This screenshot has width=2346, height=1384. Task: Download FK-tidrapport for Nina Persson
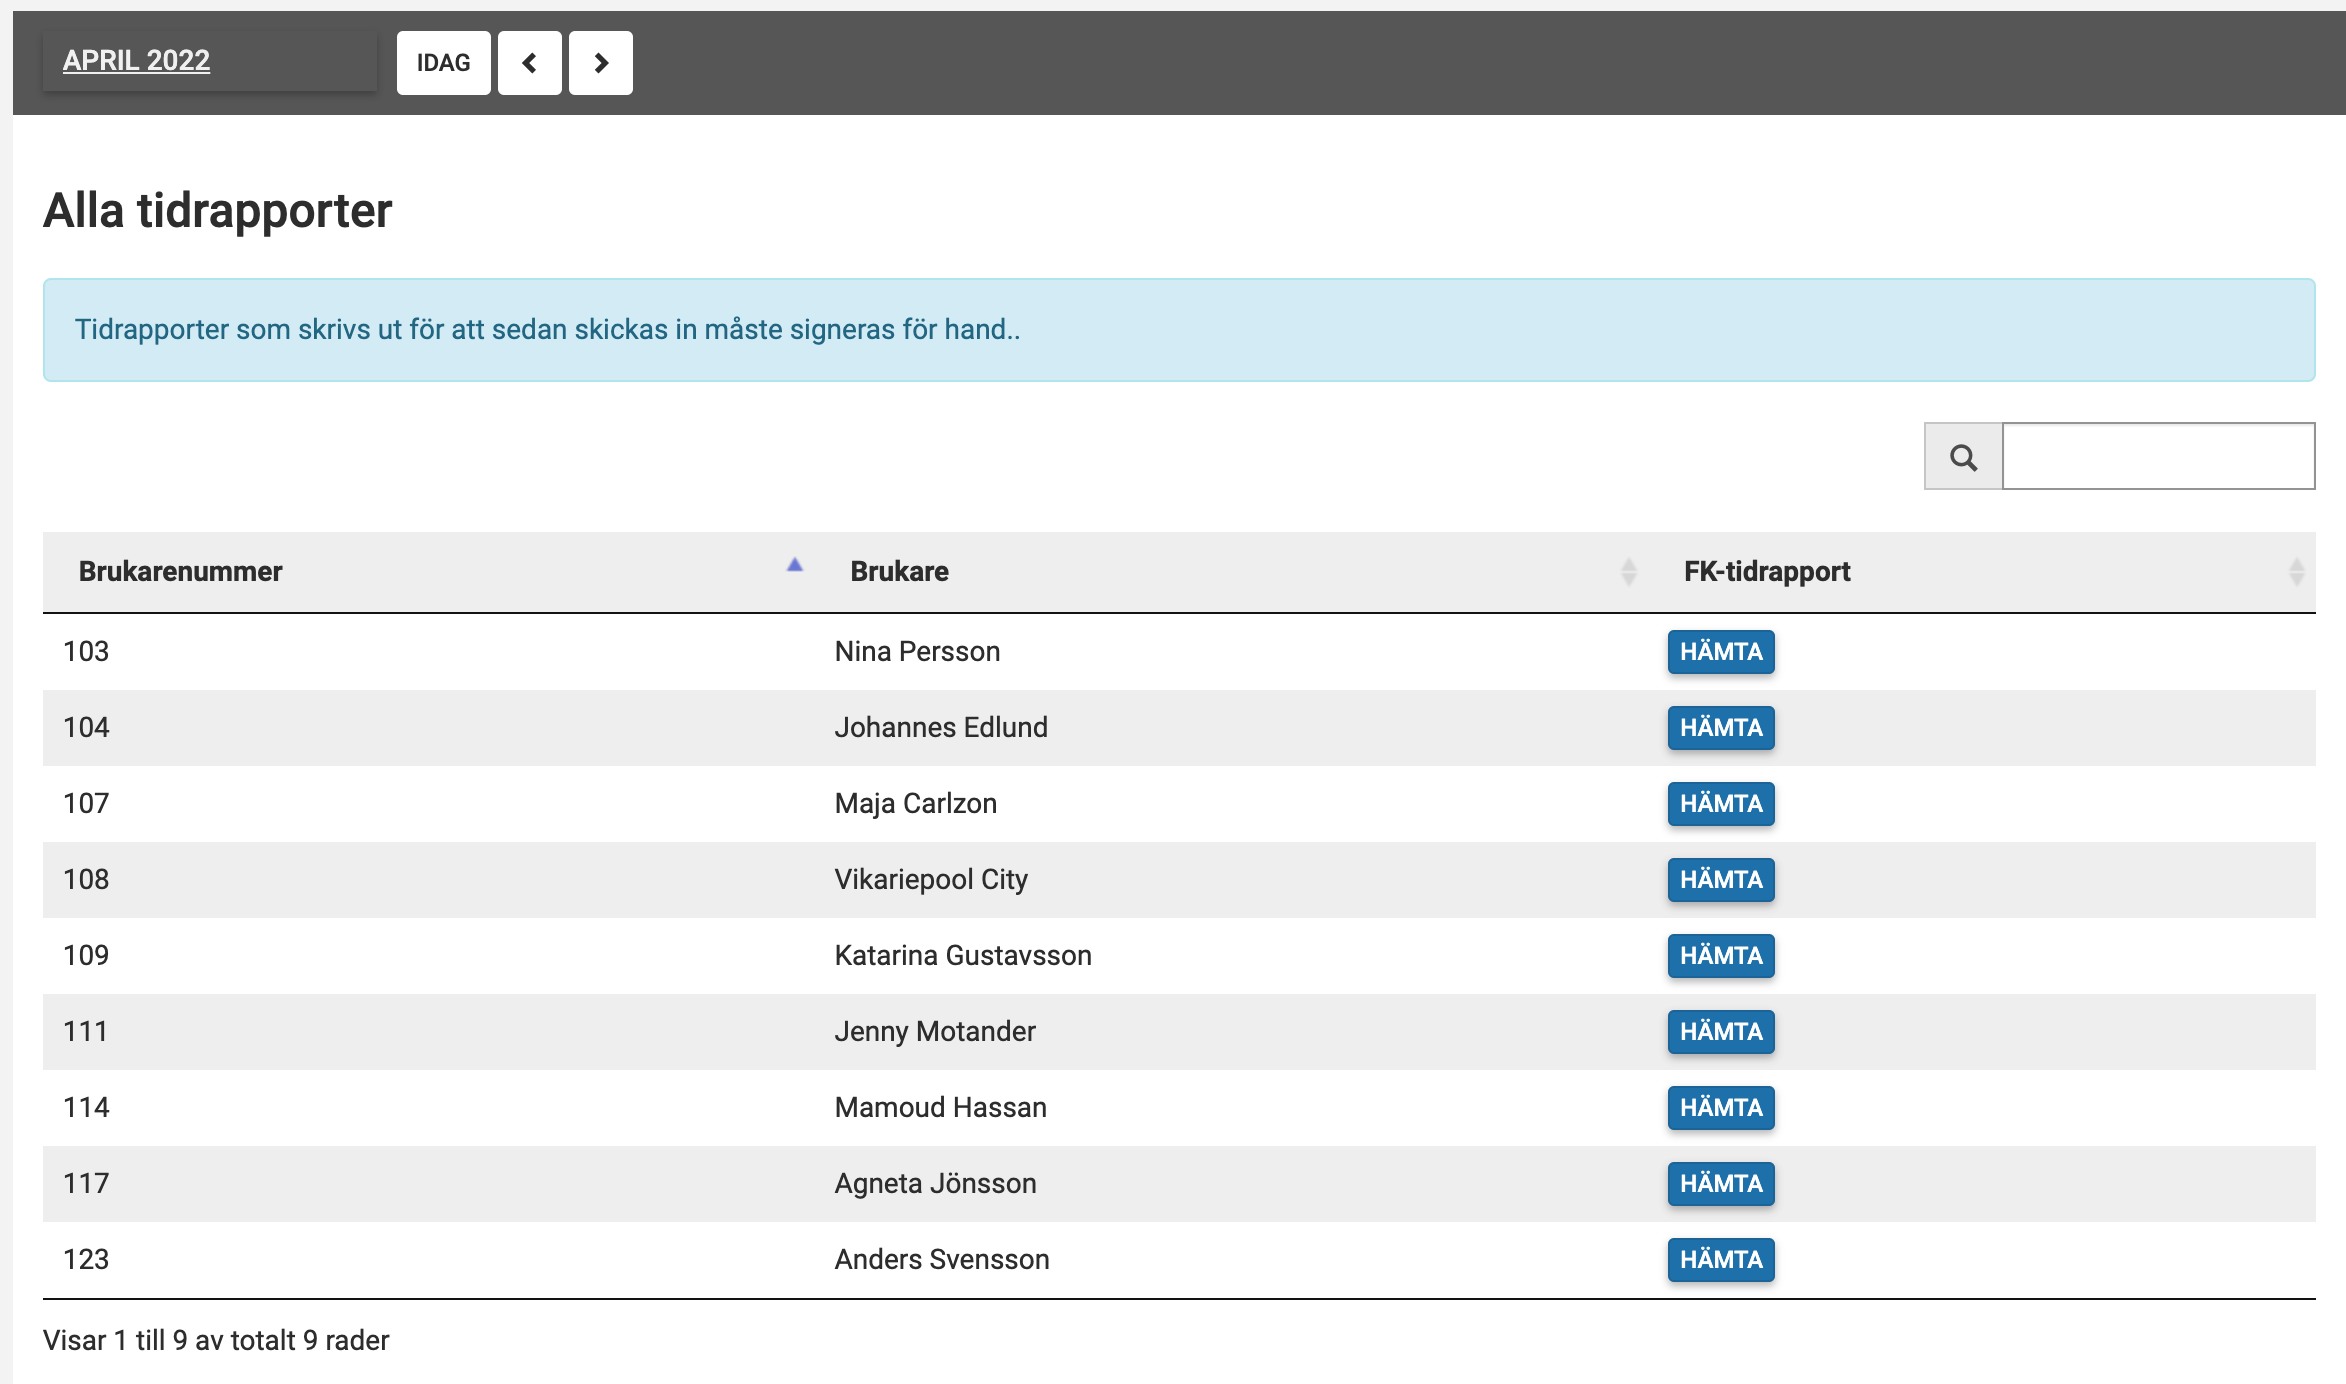click(1720, 652)
